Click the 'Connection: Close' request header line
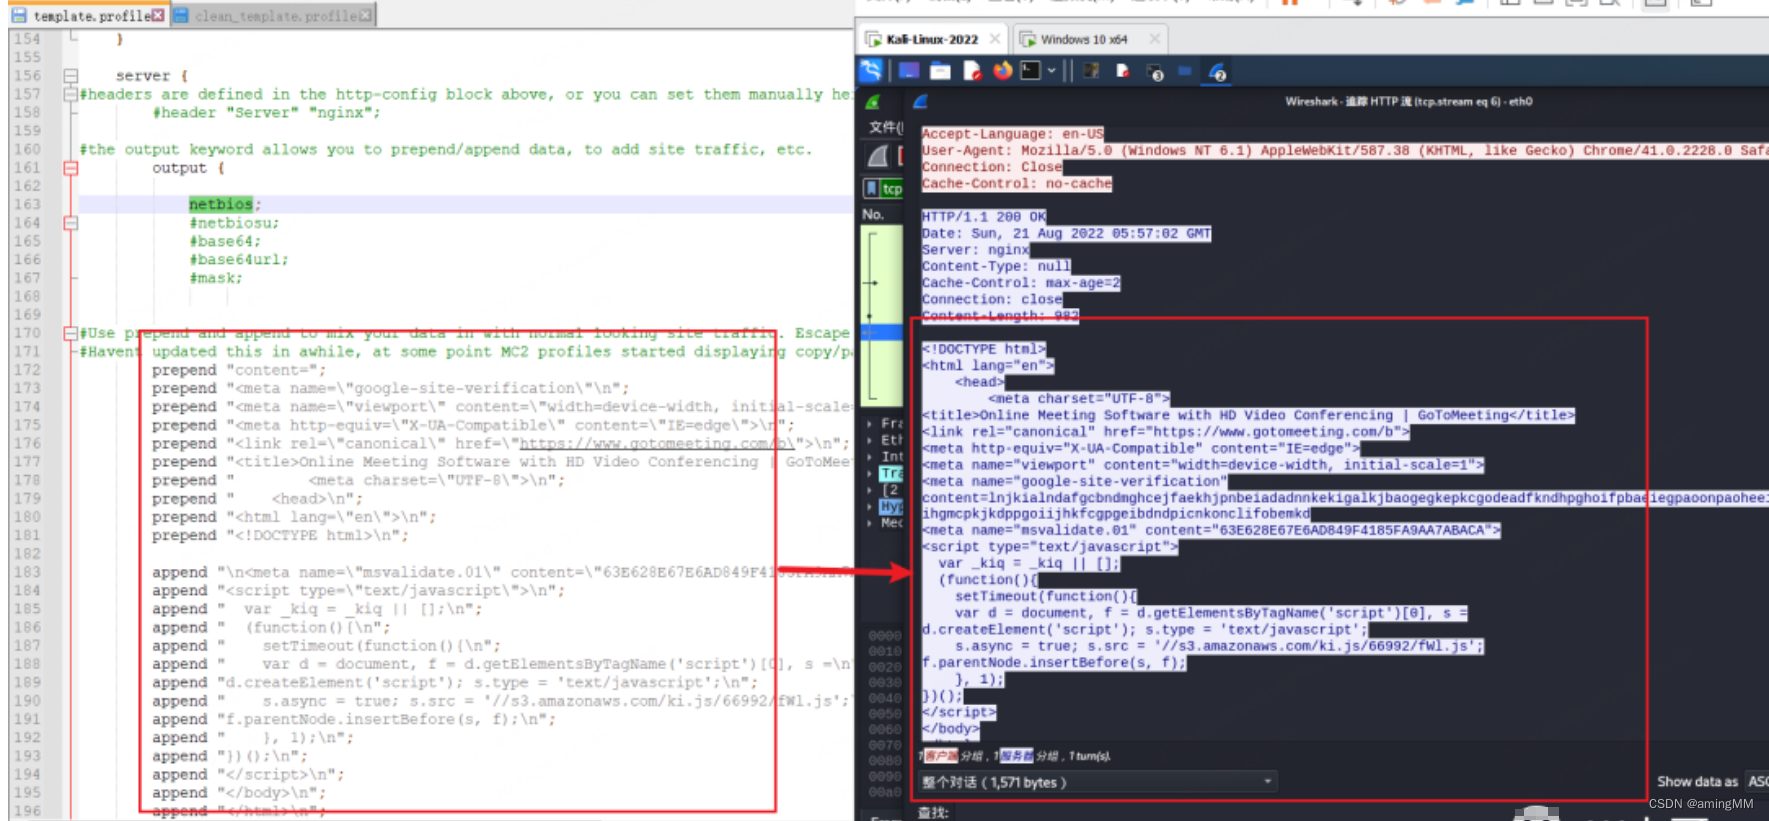This screenshot has width=1769, height=821. 992,167
